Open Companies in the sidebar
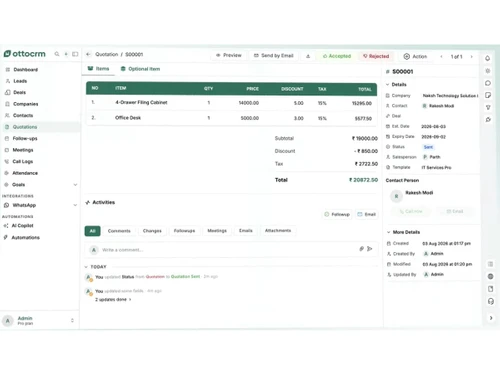500x375 pixels. pyautogui.click(x=25, y=104)
